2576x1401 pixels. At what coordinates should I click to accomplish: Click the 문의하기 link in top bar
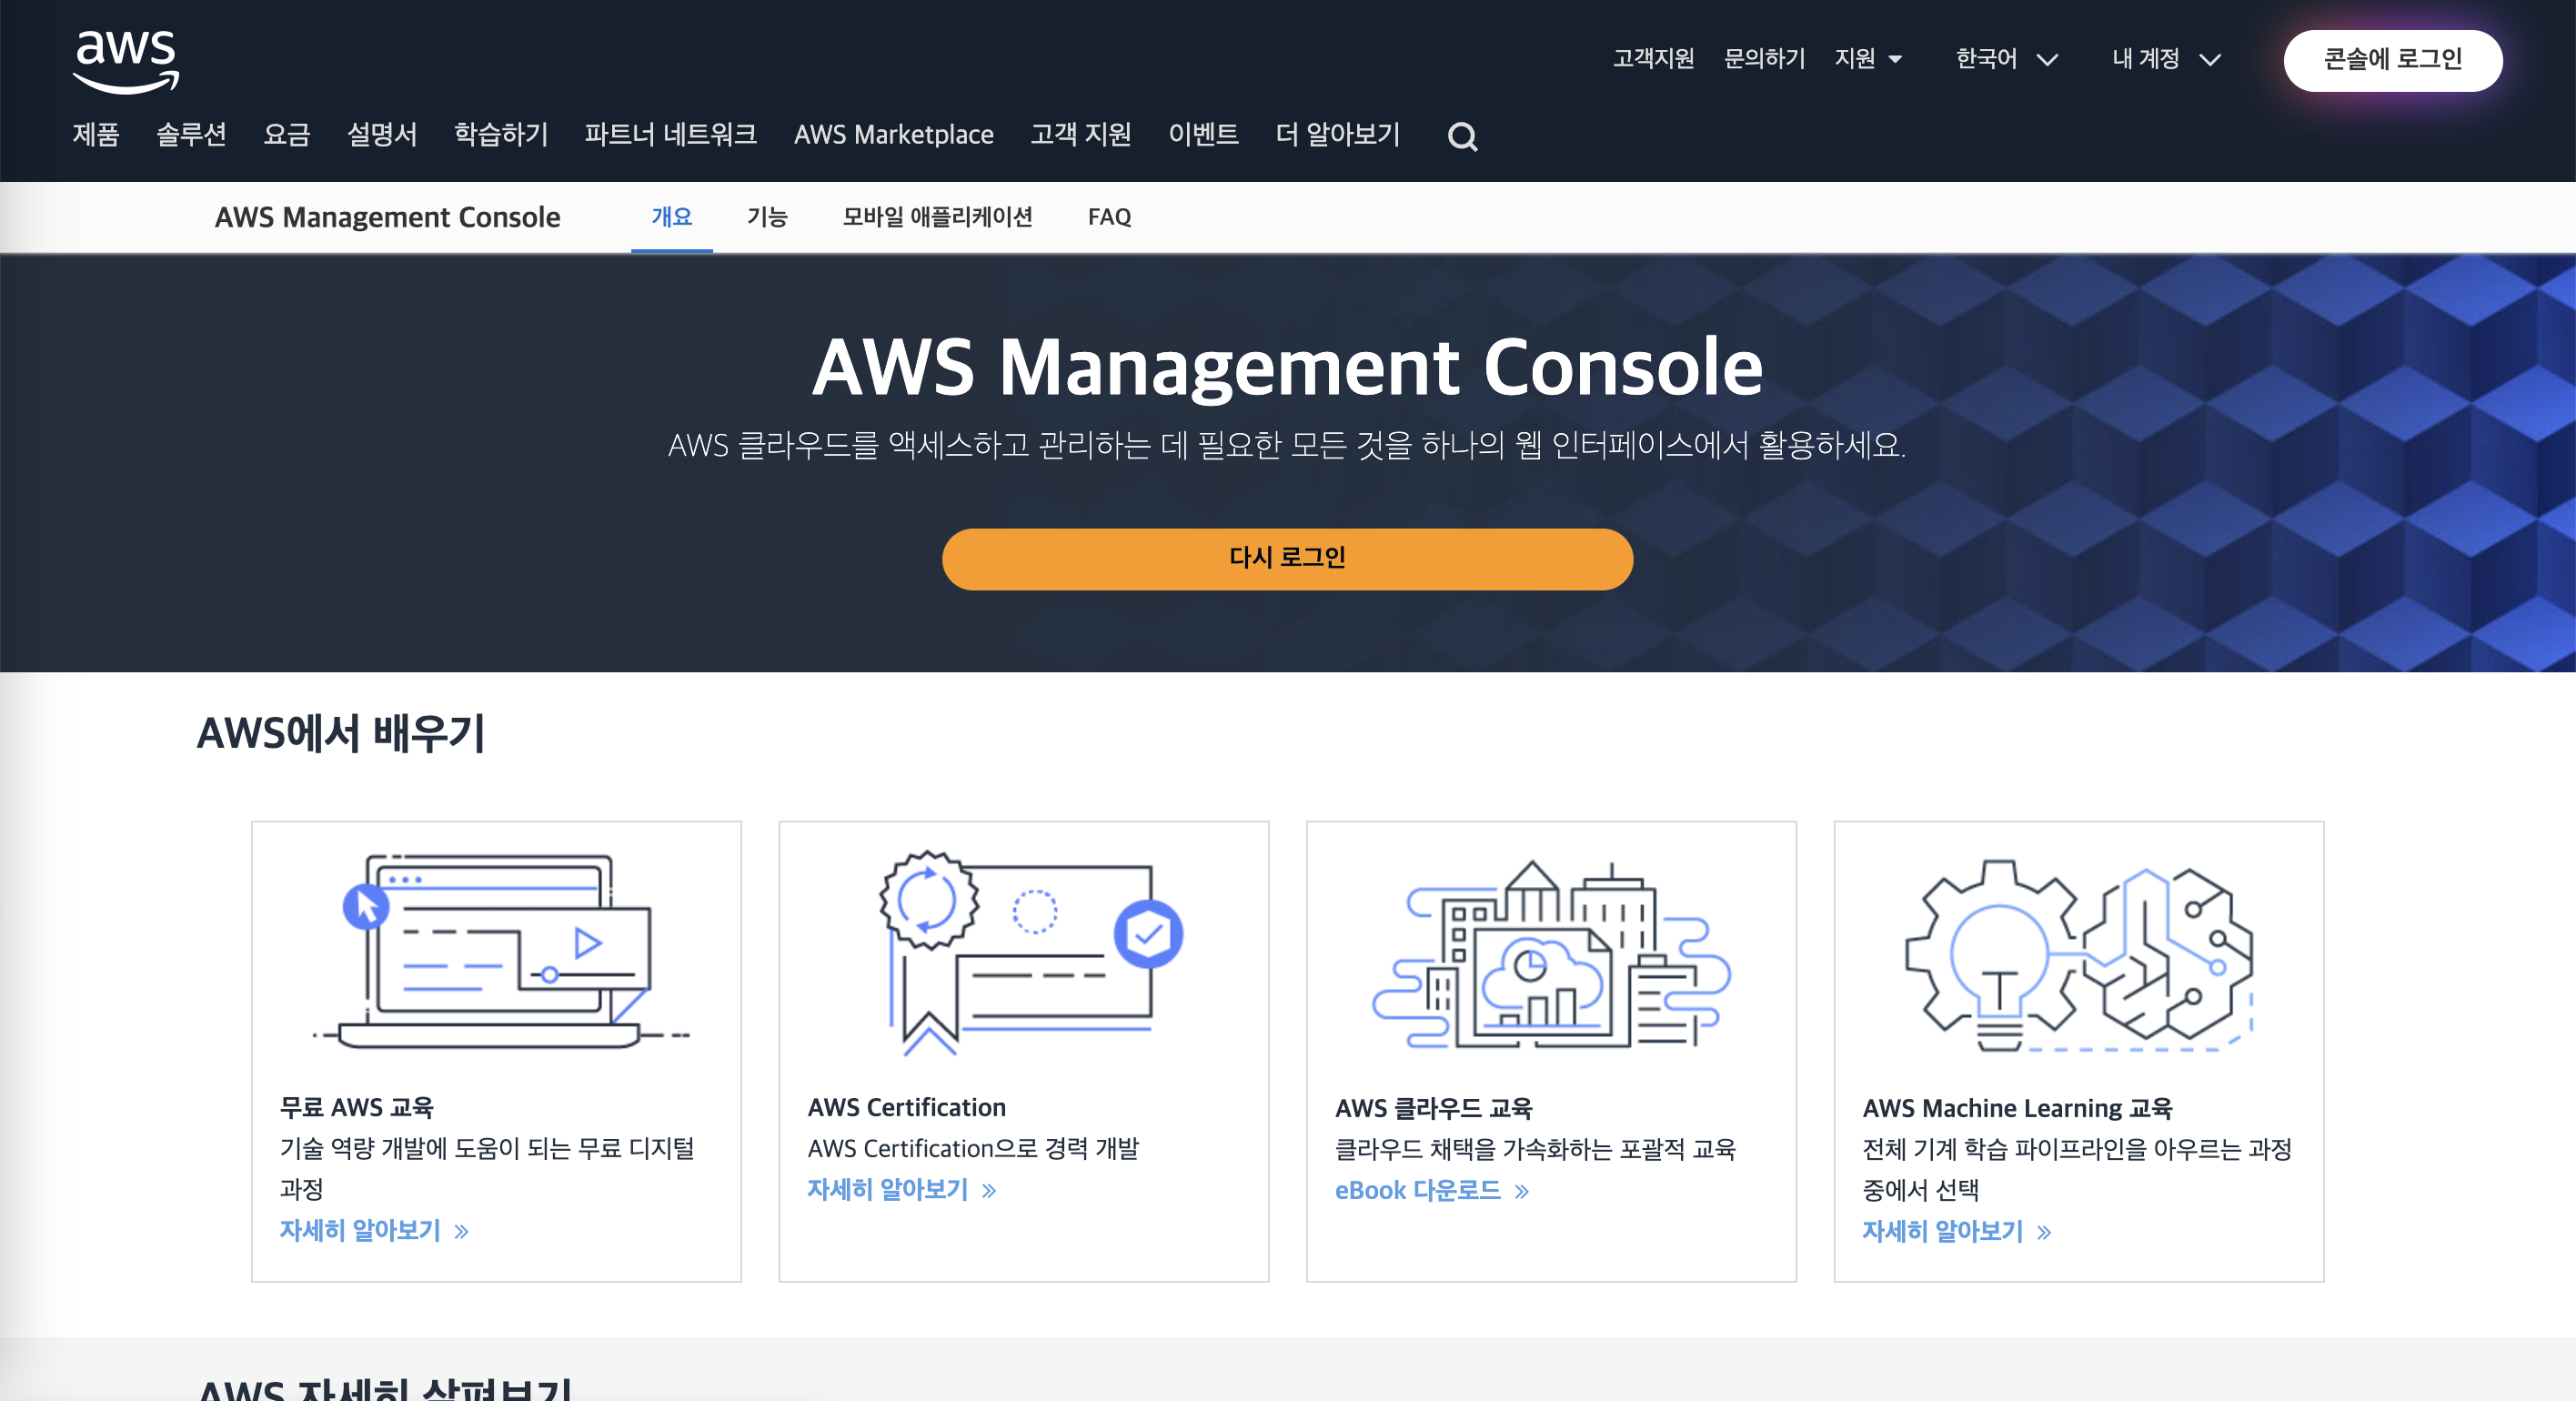coord(1764,59)
